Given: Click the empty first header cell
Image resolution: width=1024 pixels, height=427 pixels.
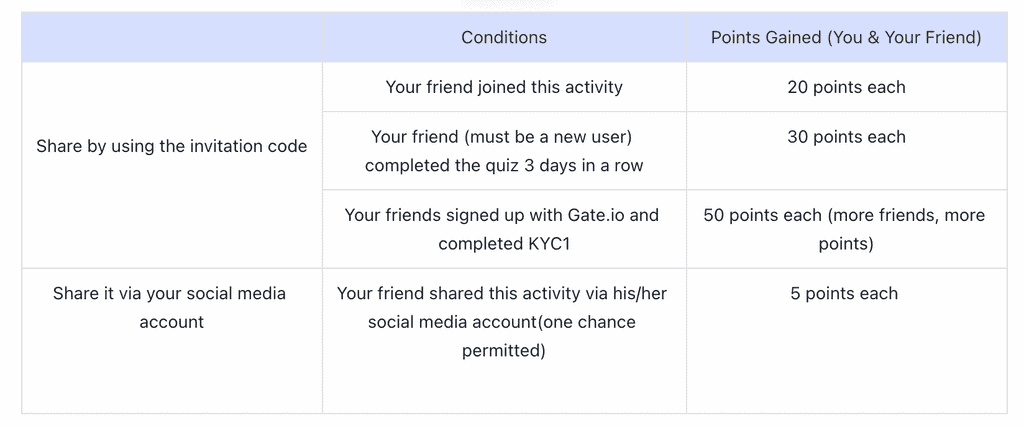Looking at the screenshot, I should [172, 37].
